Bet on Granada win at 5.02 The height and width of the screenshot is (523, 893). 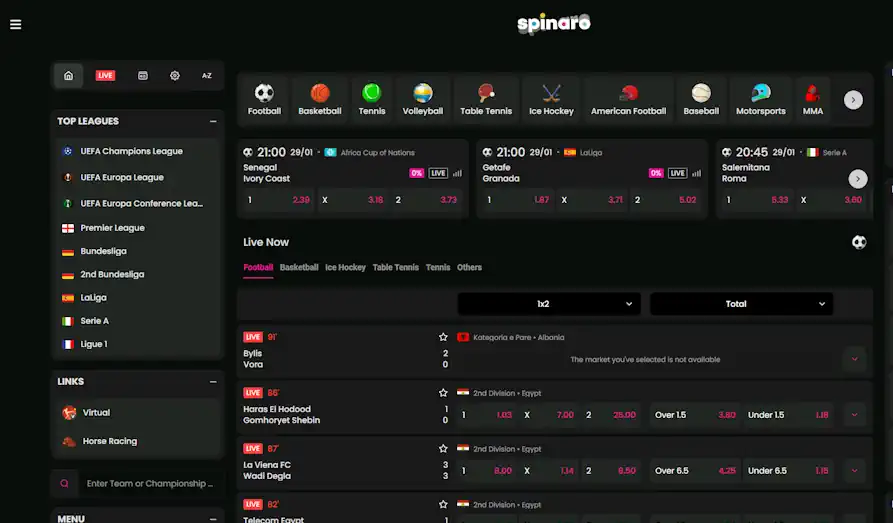(x=665, y=200)
